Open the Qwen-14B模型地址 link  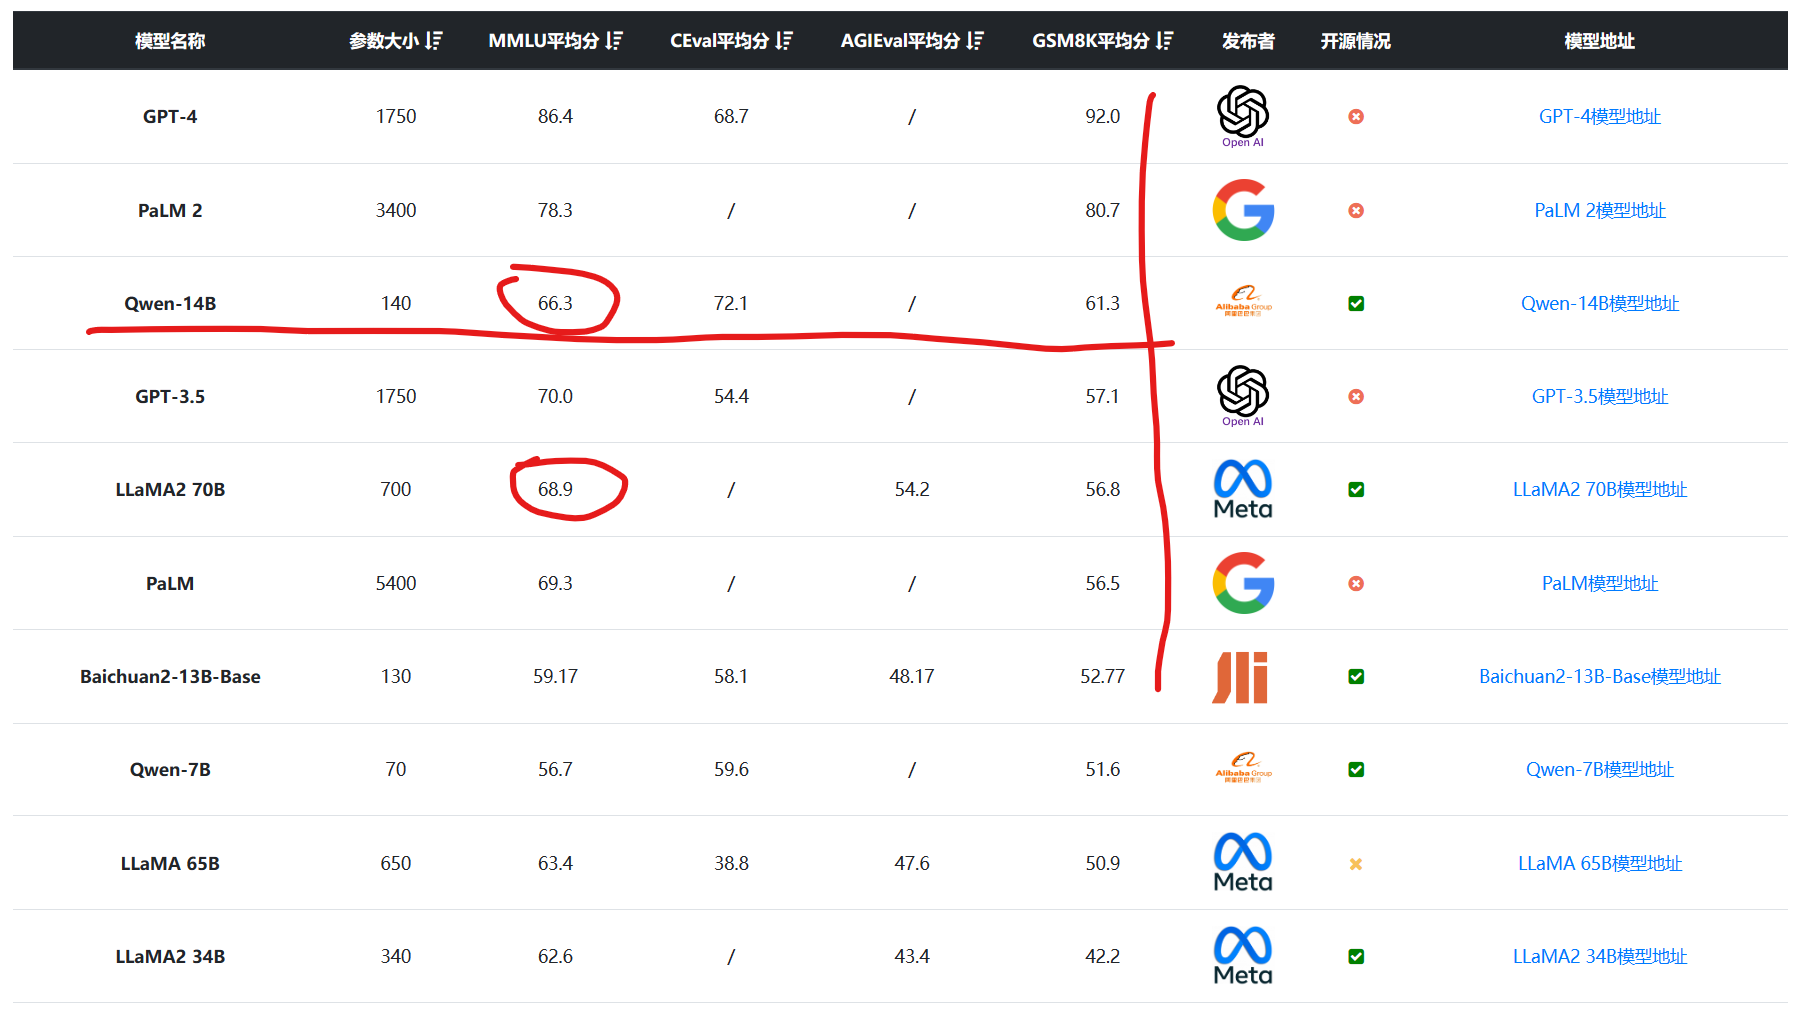click(1600, 303)
